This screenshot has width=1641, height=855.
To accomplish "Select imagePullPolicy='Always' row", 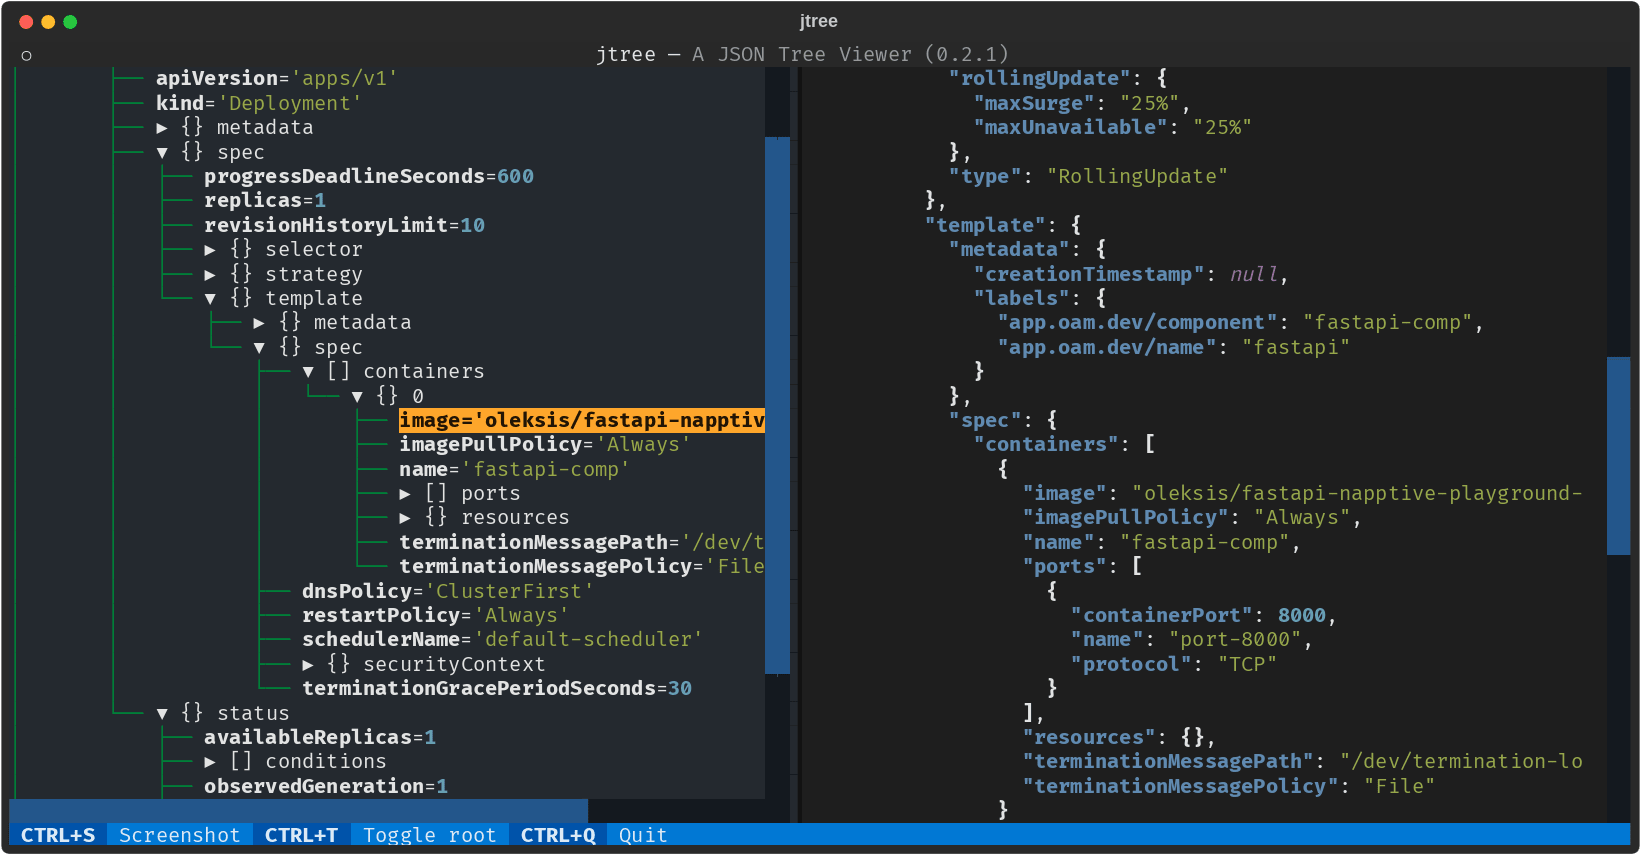I will tap(545, 445).
